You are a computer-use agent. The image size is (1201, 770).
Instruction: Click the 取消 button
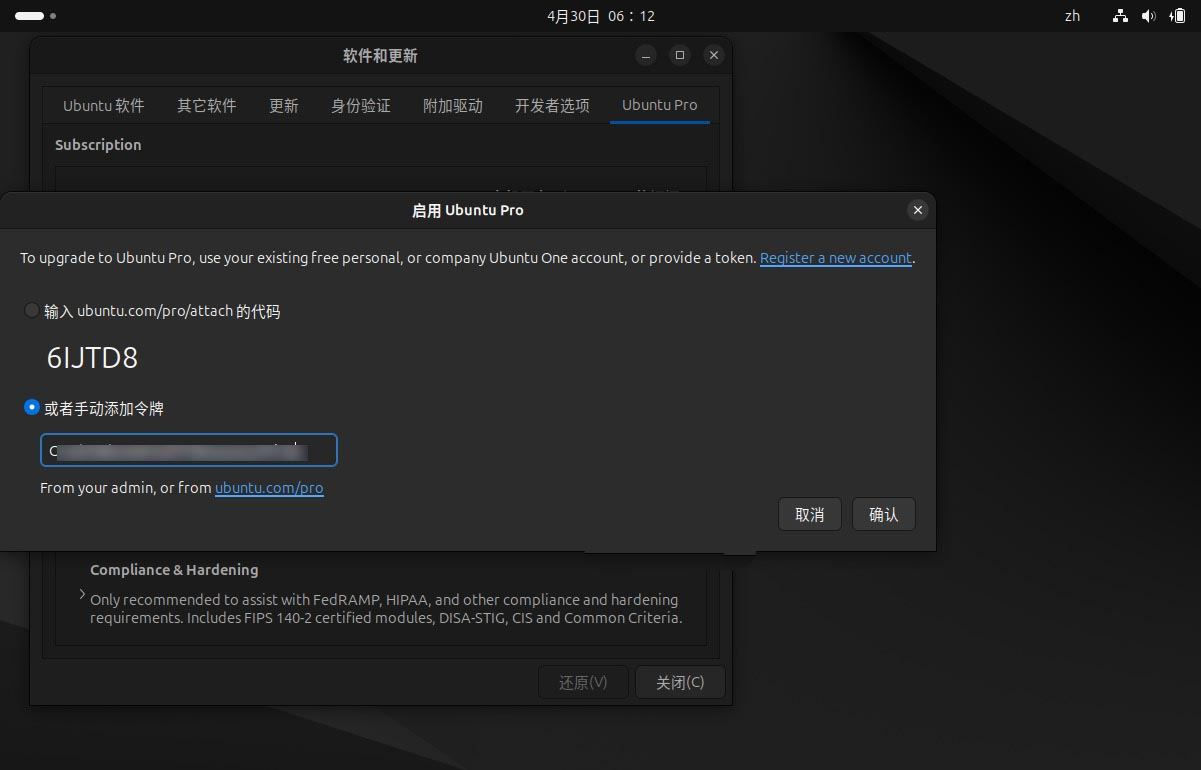(x=809, y=514)
